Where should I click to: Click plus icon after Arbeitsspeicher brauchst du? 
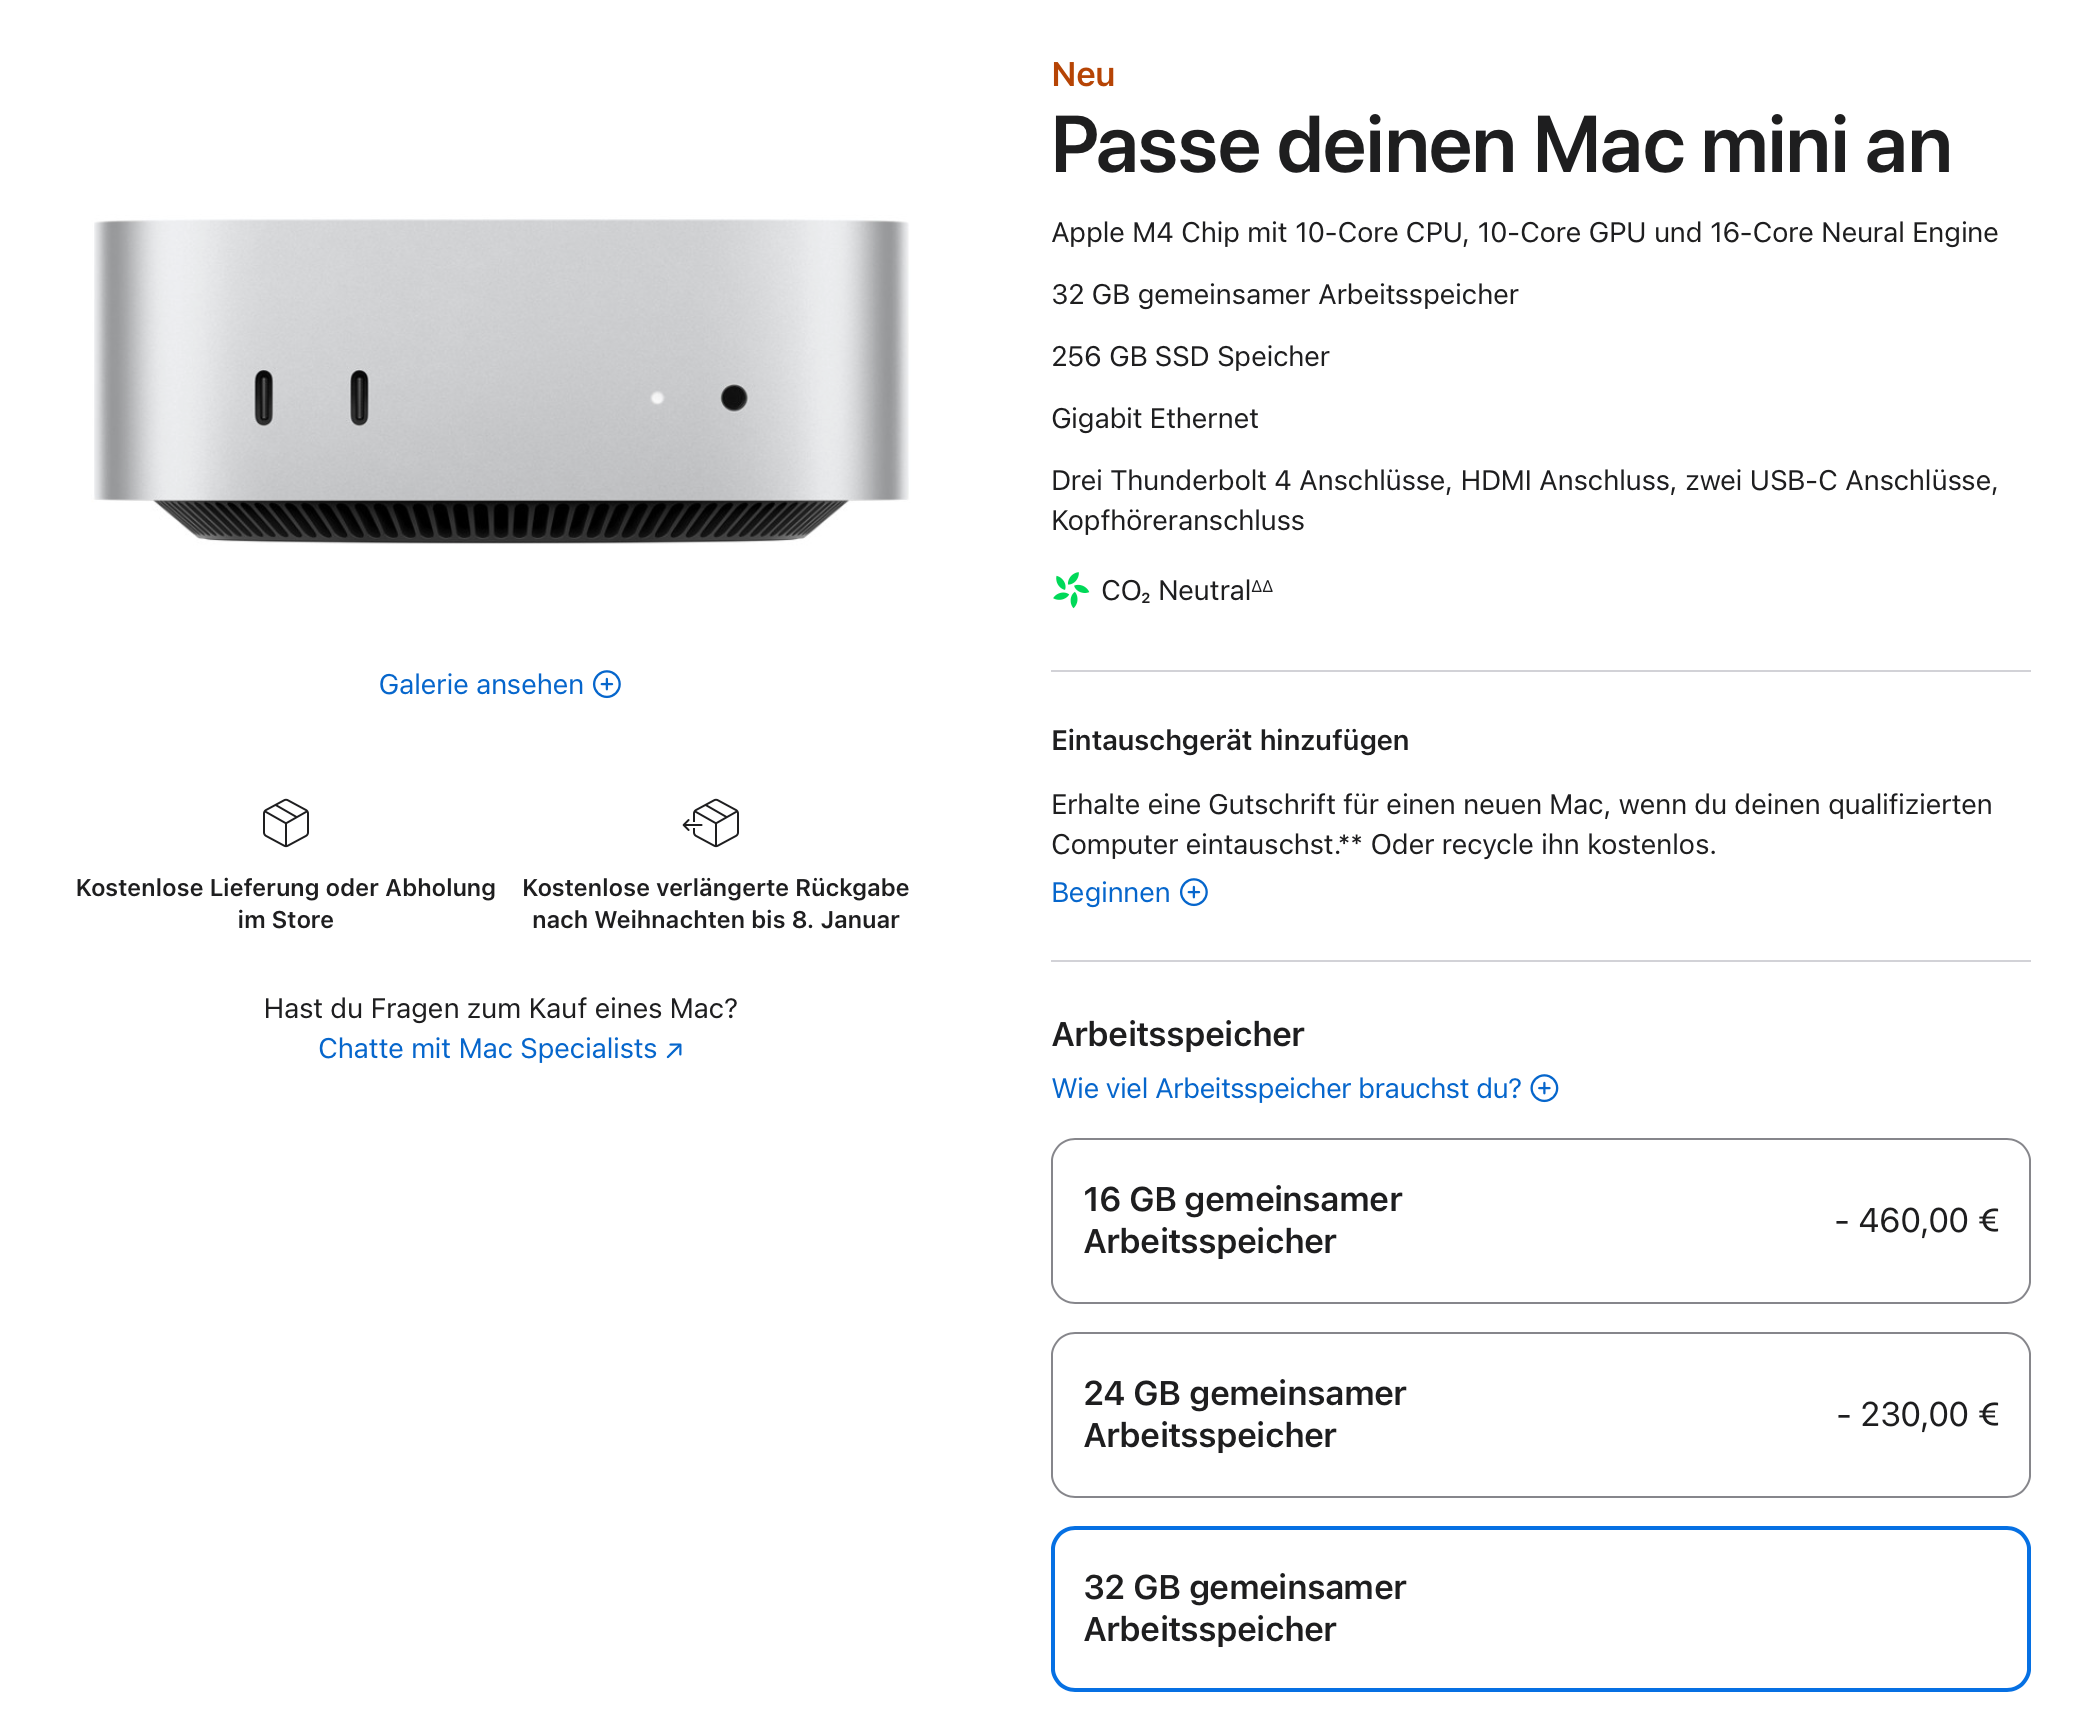(1545, 1088)
